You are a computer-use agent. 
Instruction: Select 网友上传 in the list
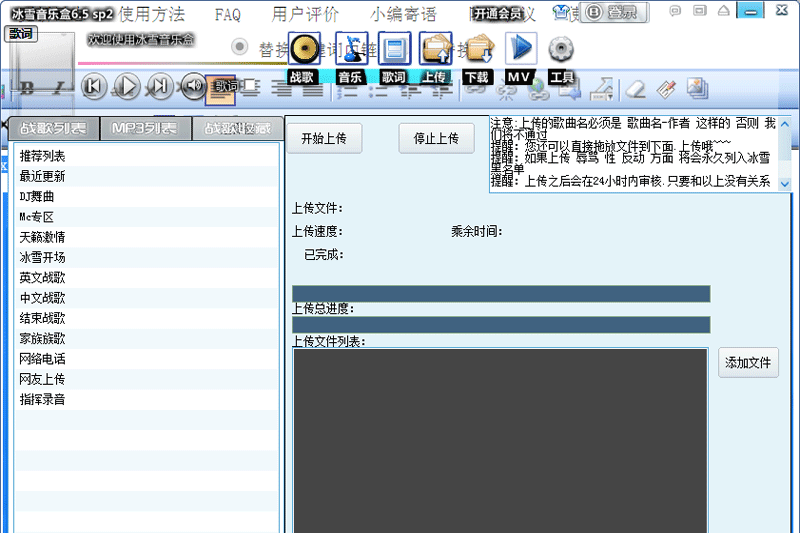coord(146,379)
